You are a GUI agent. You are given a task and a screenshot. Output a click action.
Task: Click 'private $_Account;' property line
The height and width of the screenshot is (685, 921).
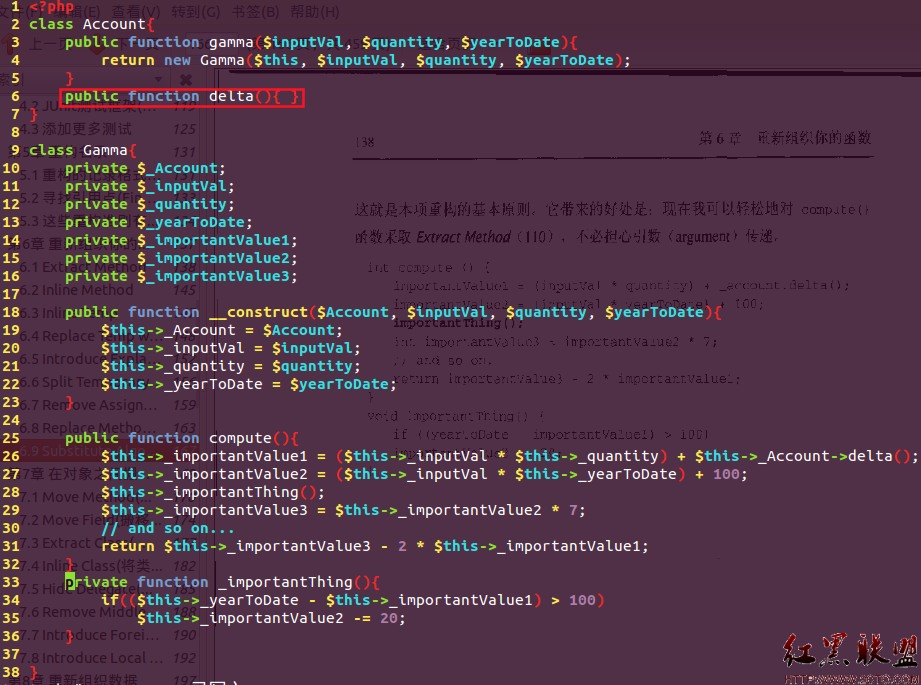click(145, 169)
